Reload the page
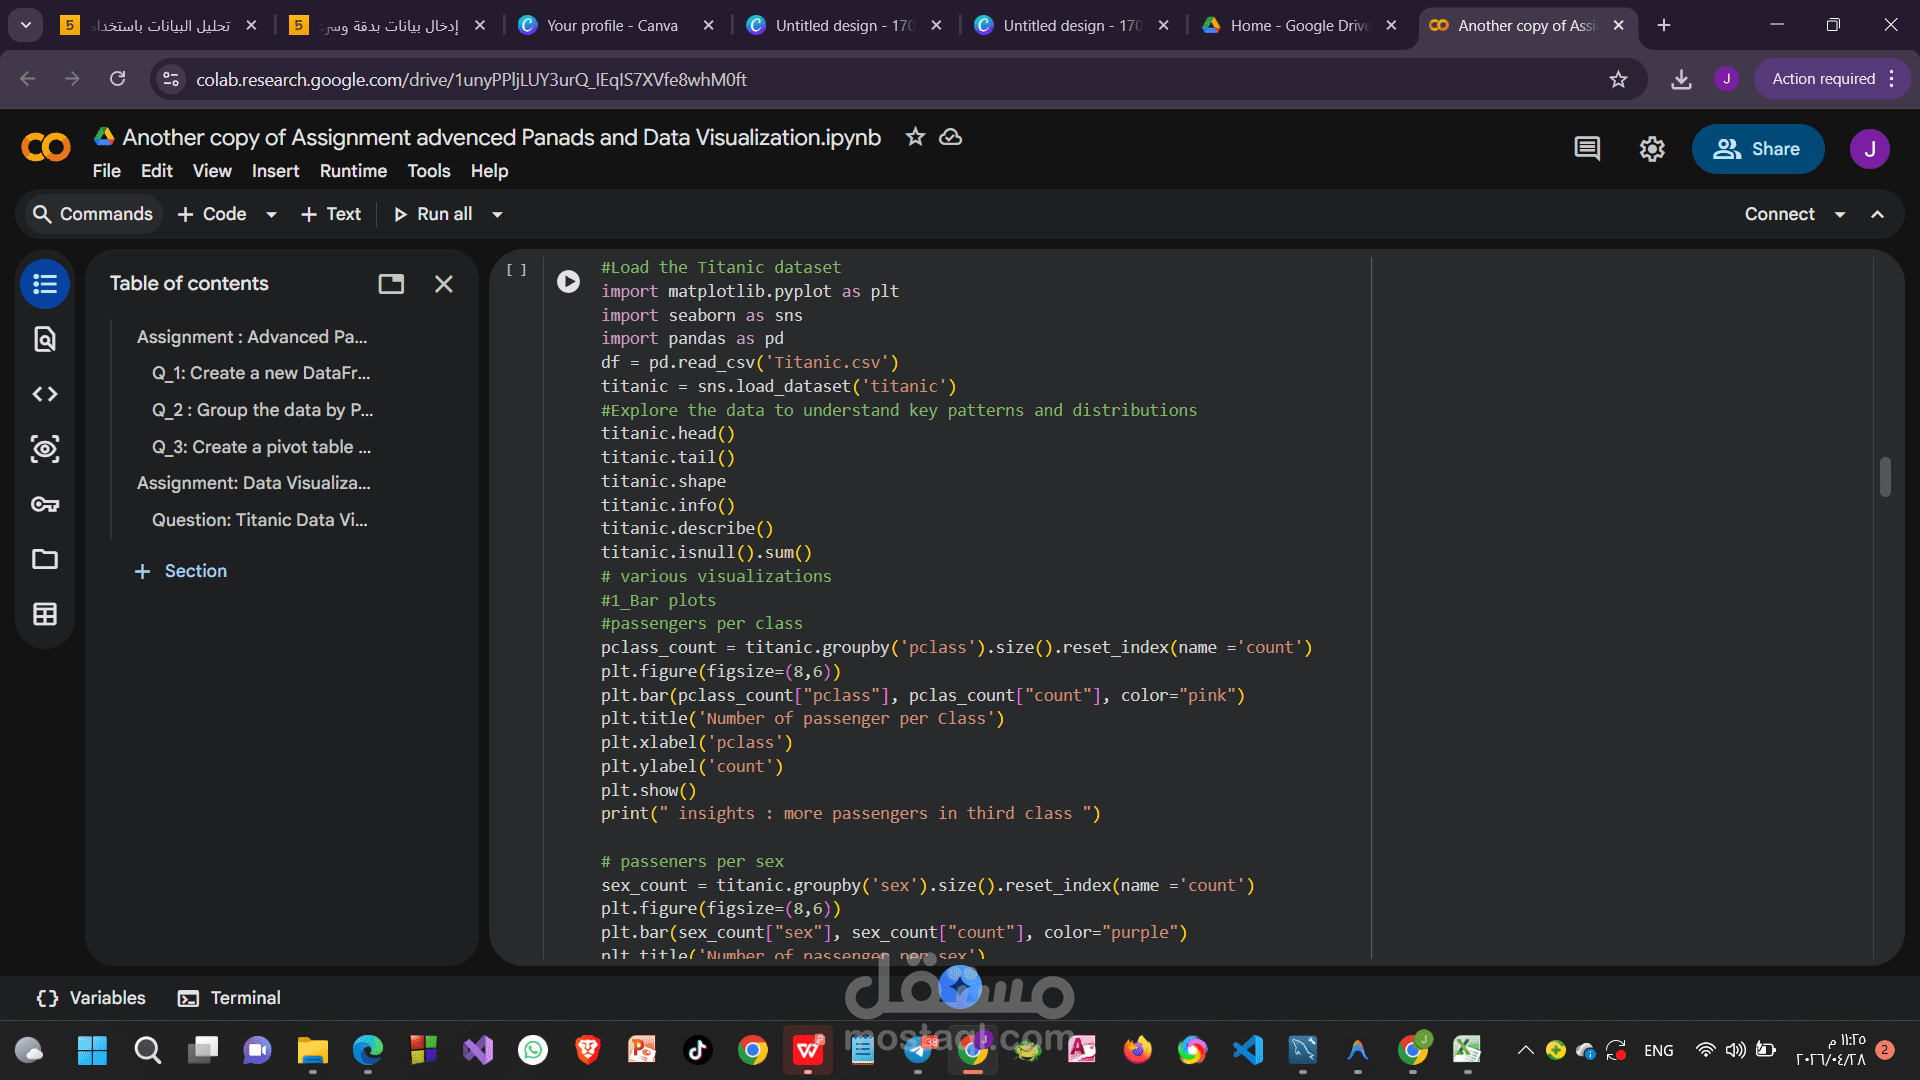The image size is (1920, 1080). tap(117, 79)
